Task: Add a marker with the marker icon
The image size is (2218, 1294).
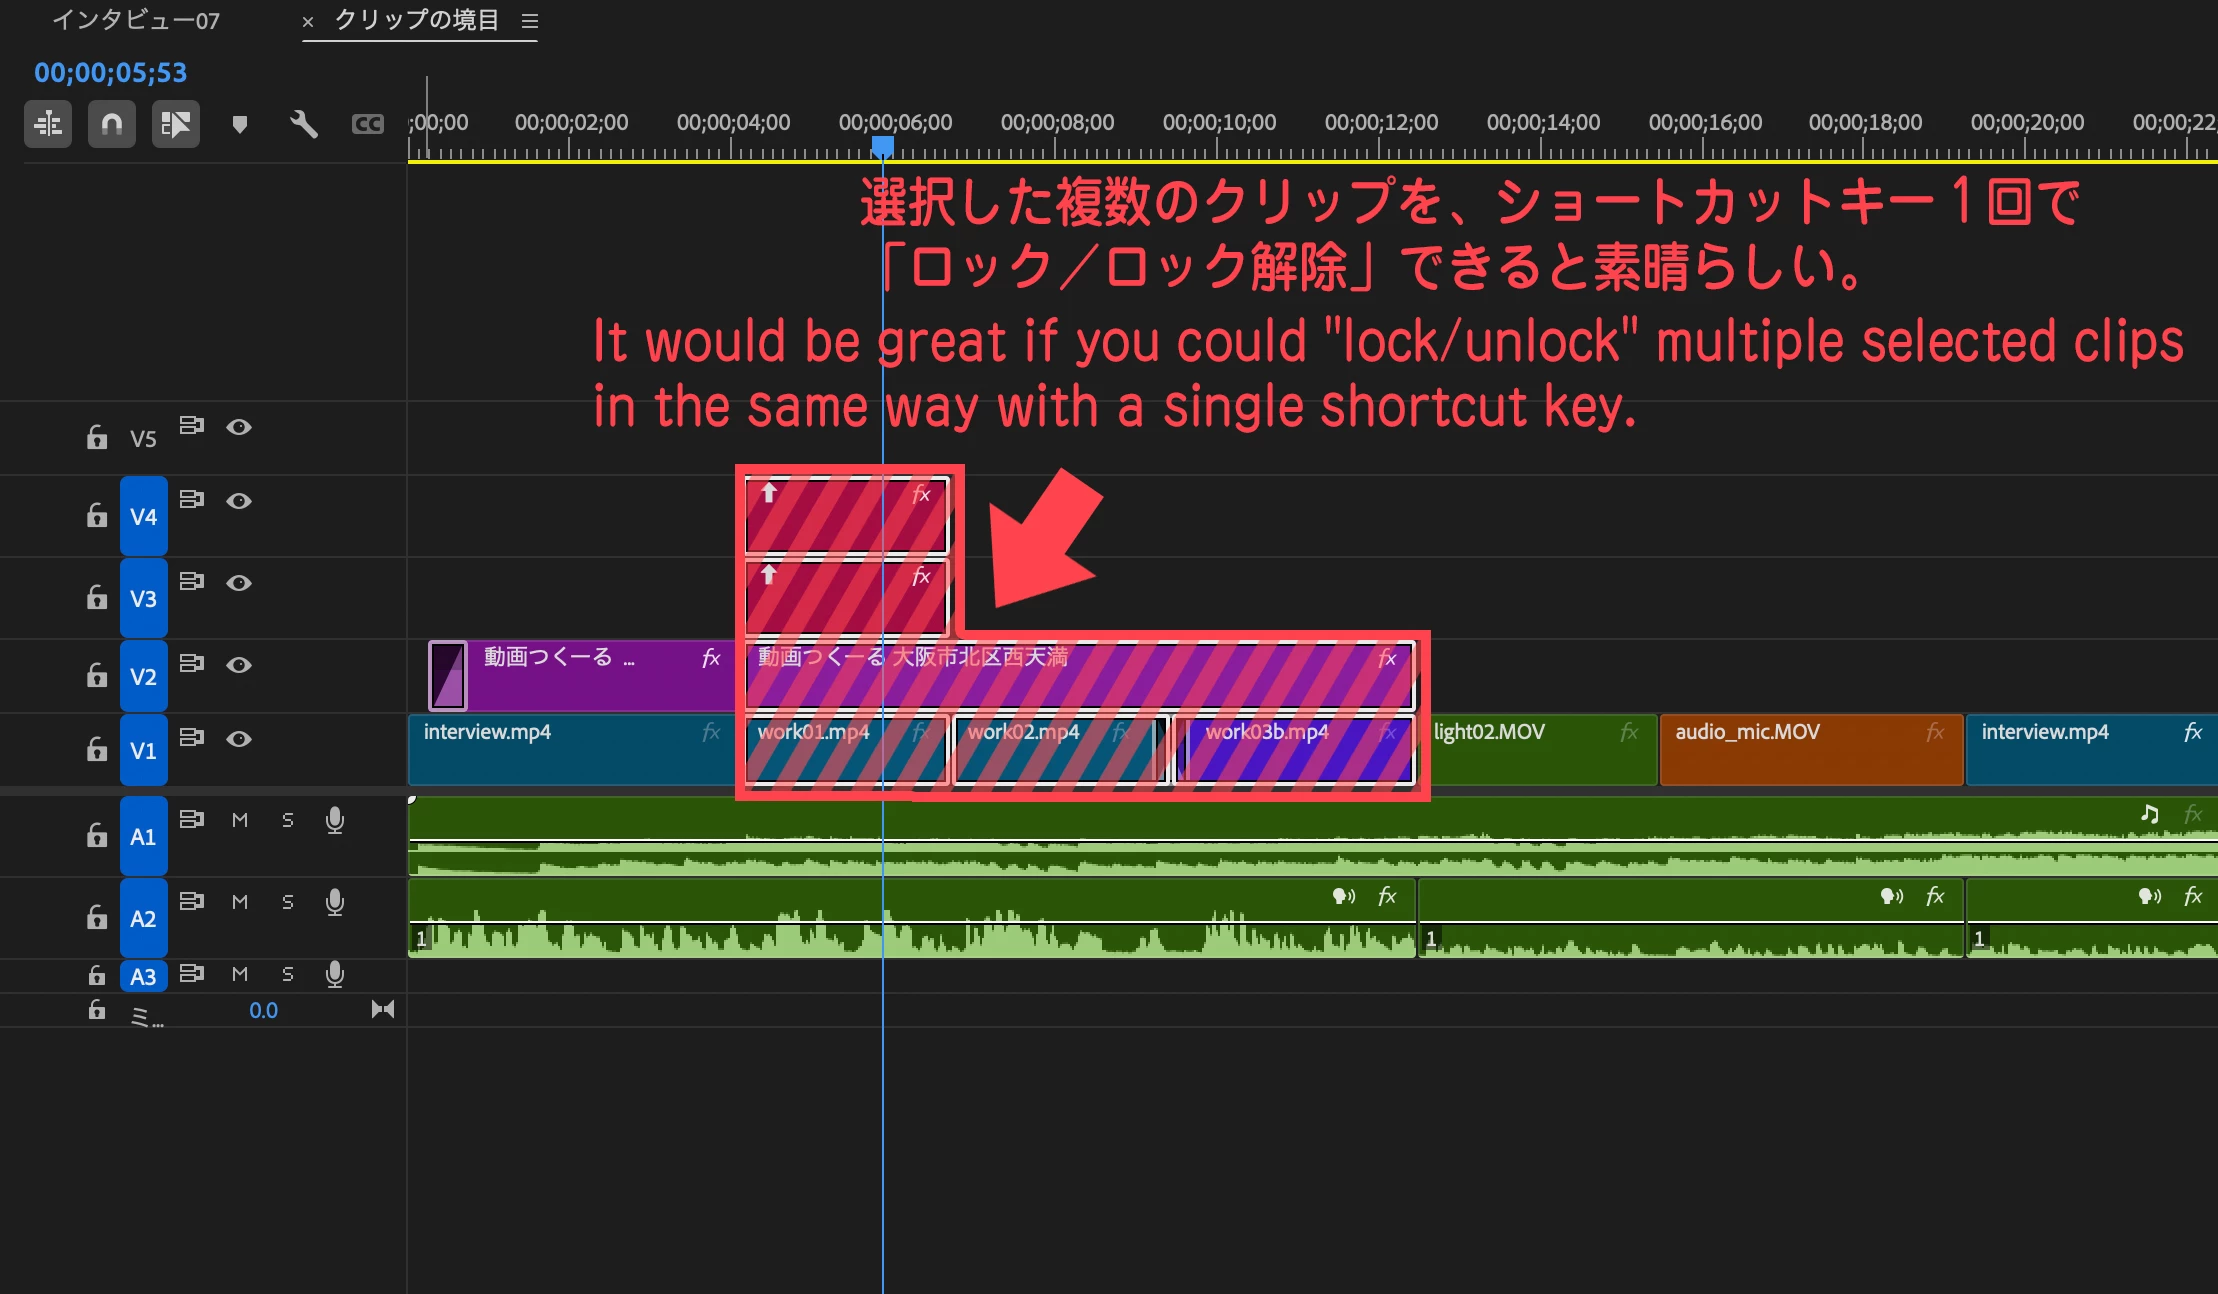Action: 239,124
